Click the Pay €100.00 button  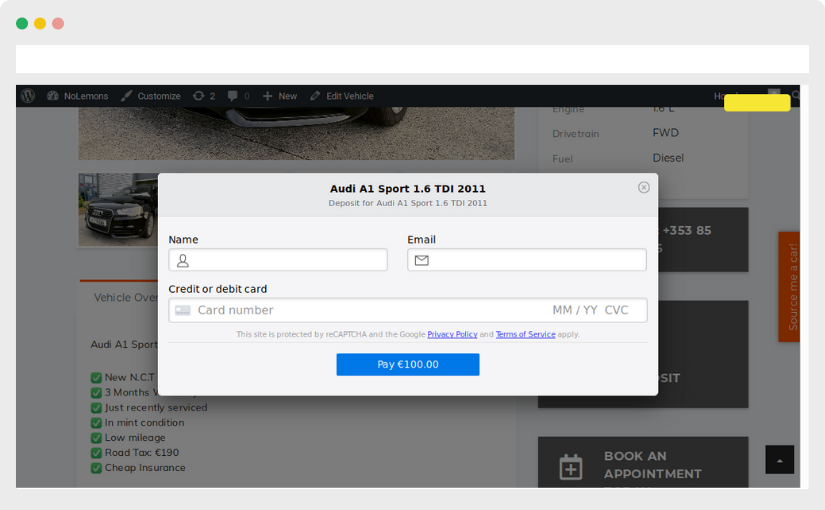pyautogui.click(x=408, y=364)
